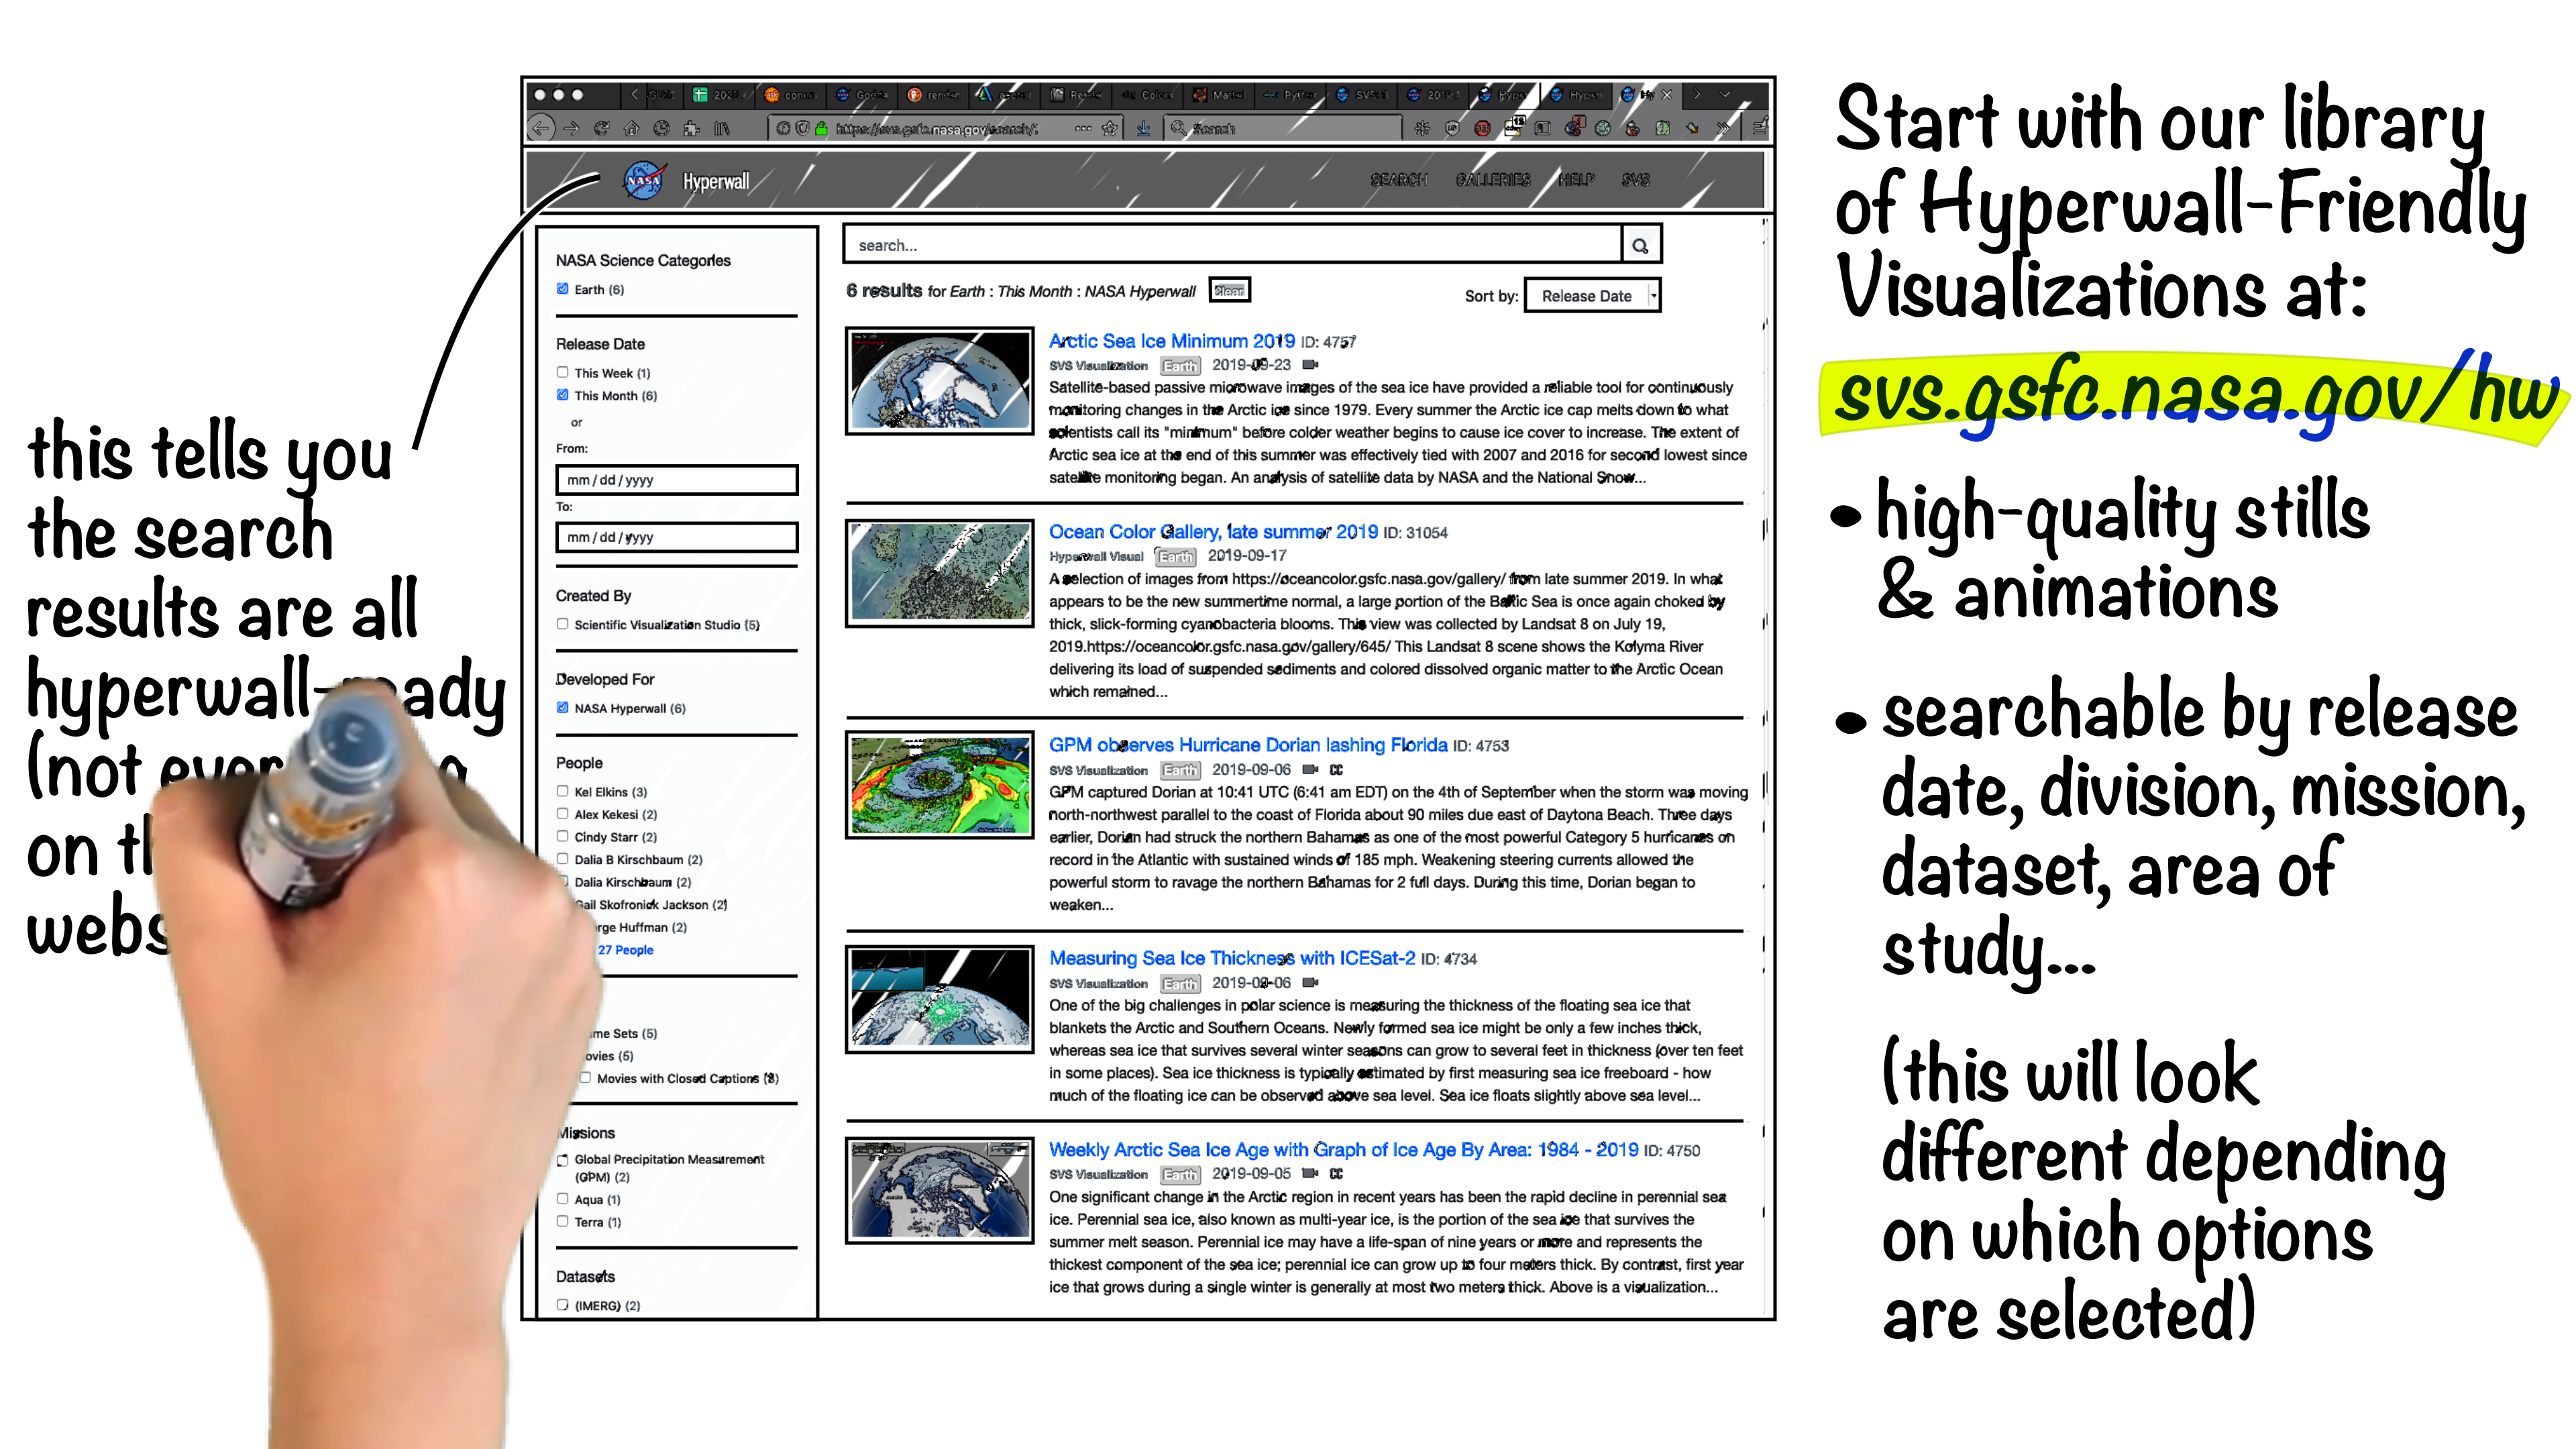2576x1449 pixels.
Task: Go to the browser home icon
Action: (x=631, y=128)
